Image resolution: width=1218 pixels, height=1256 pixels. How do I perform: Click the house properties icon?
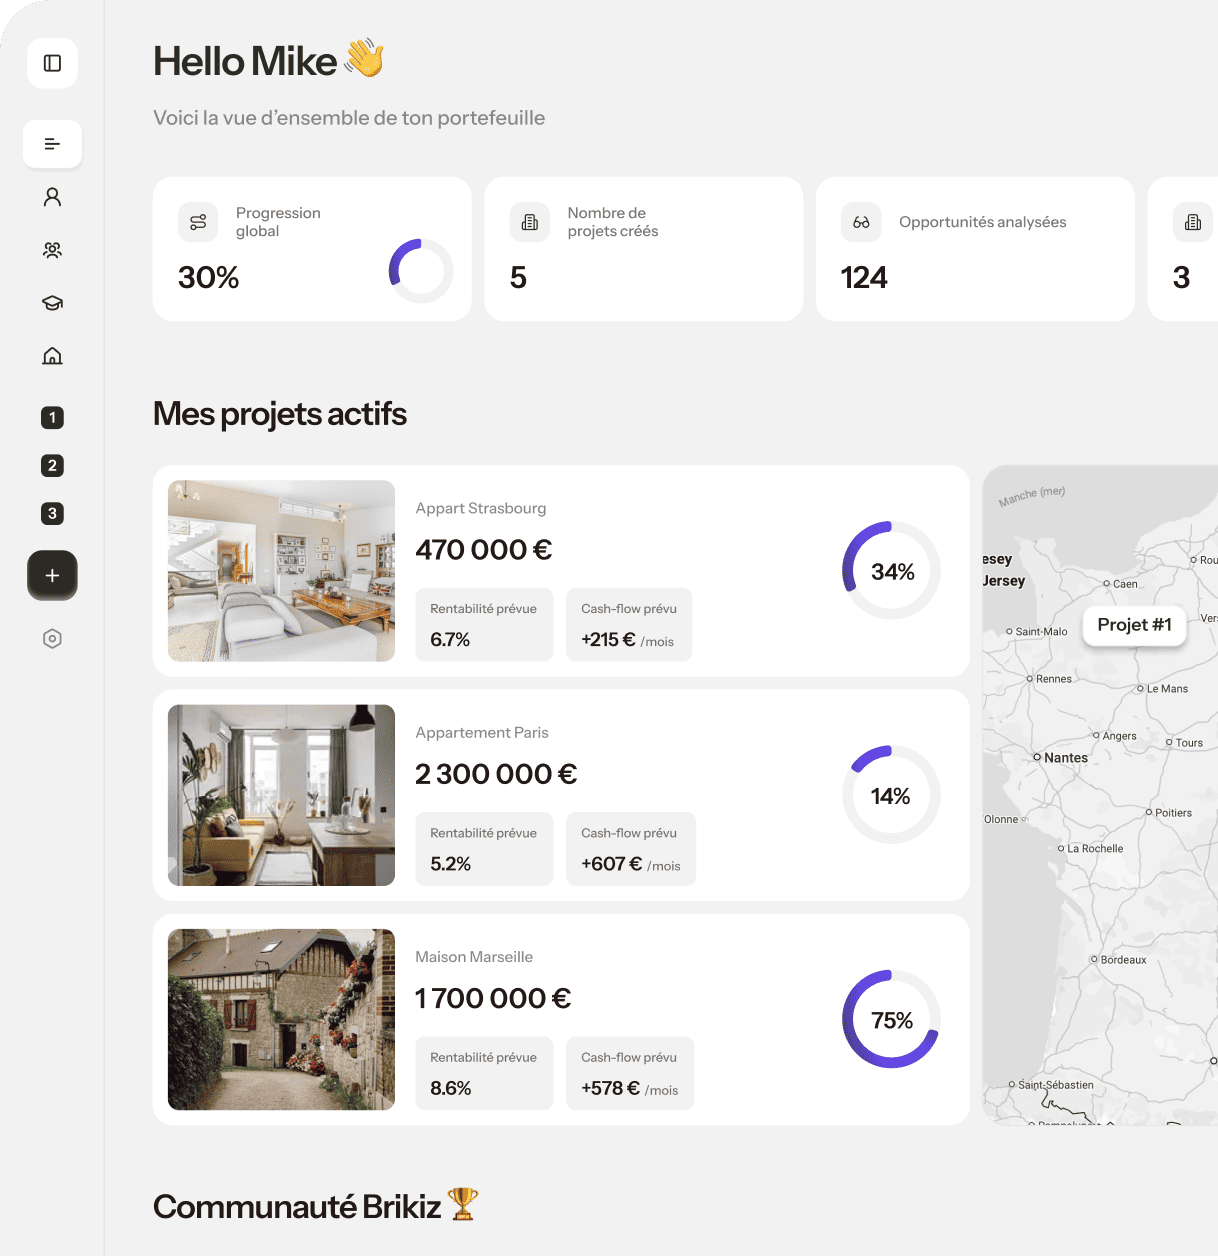click(x=52, y=356)
